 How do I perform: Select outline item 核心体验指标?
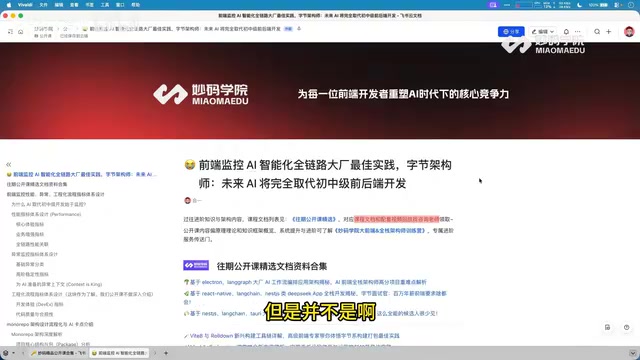pos(30,224)
